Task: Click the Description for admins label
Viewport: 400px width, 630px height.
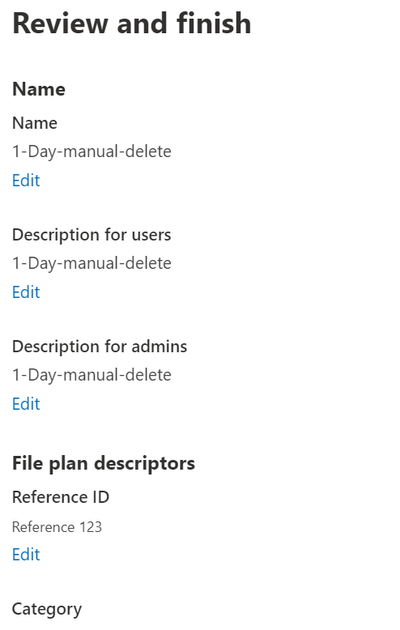Action: [100, 346]
